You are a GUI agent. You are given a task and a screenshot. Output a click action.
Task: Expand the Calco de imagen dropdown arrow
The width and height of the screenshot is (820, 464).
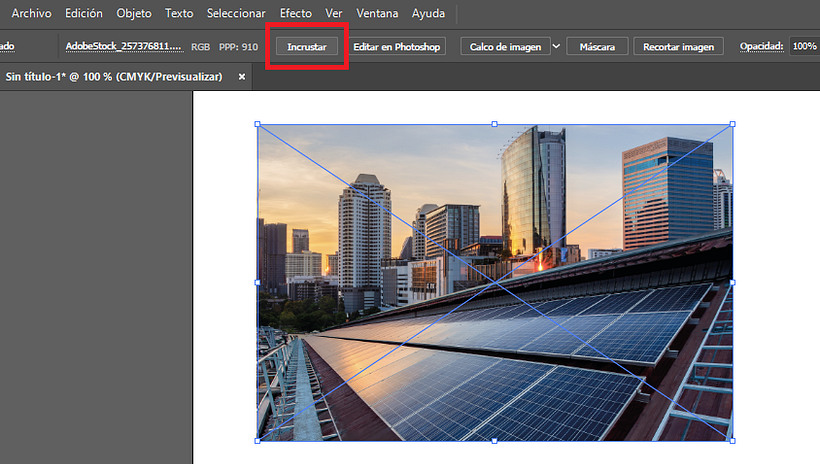coord(556,47)
